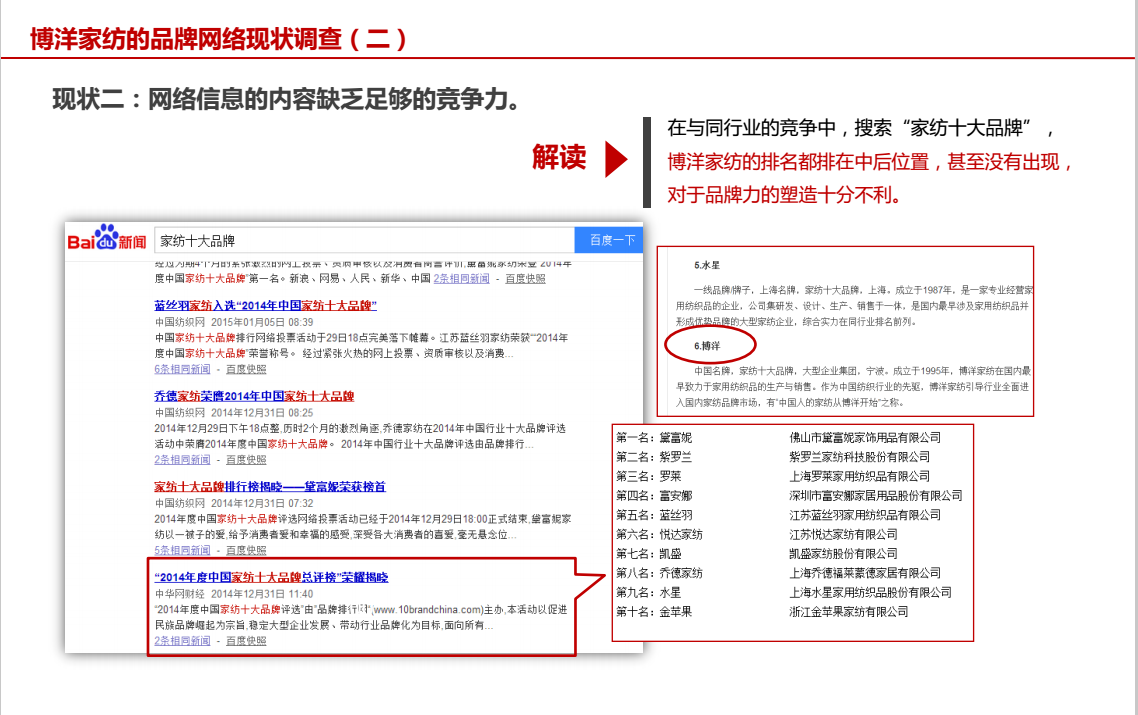Click the 5.水星 heading
Screen dimensions: 1138x715
pyautogui.click(x=707, y=266)
